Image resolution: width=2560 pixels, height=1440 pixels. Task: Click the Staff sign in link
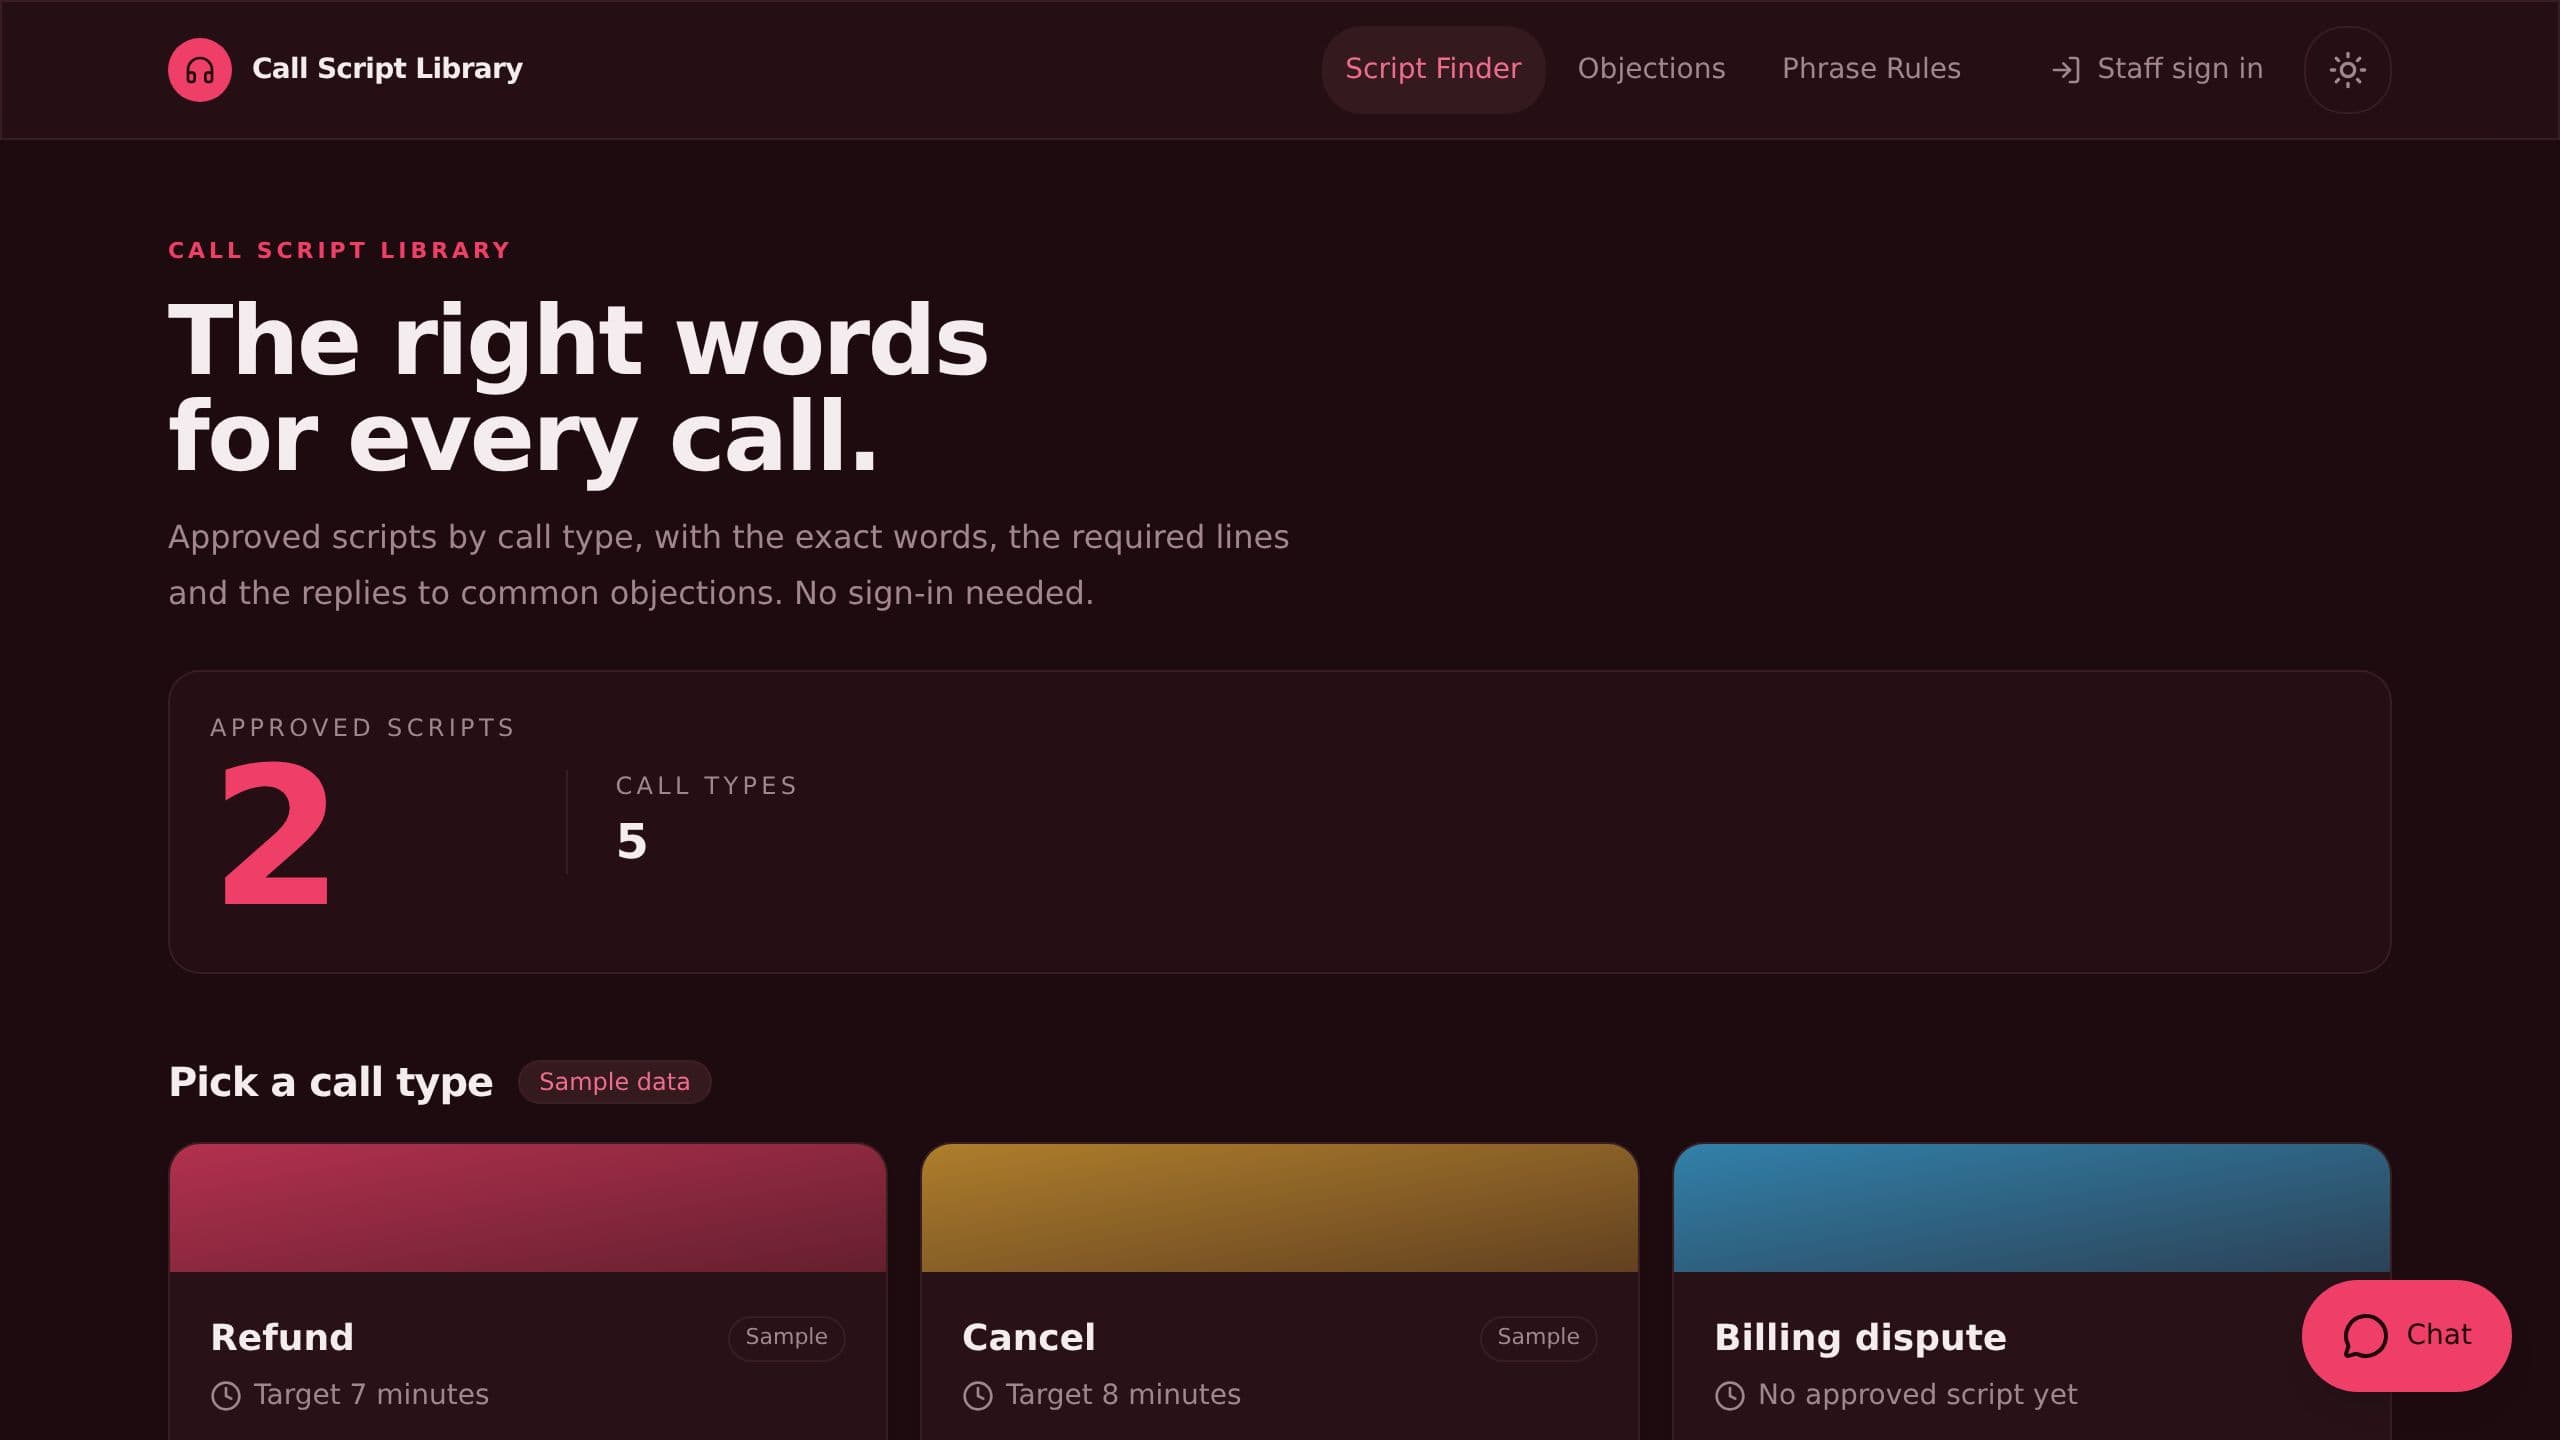click(x=2156, y=69)
